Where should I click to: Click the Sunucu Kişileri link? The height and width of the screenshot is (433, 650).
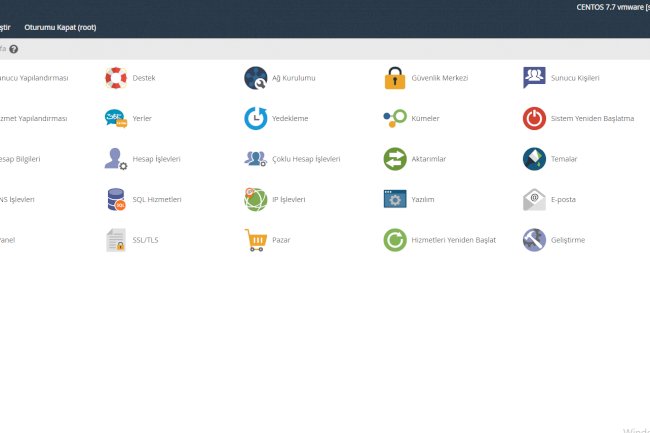(575, 78)
